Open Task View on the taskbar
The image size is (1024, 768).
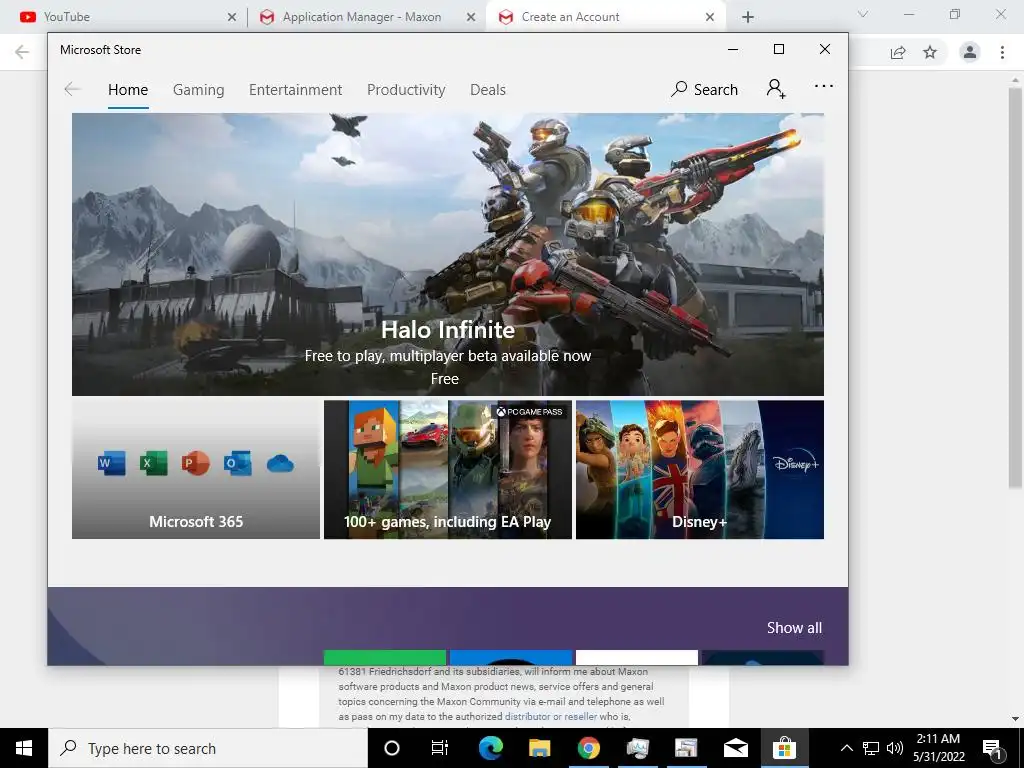440,748
